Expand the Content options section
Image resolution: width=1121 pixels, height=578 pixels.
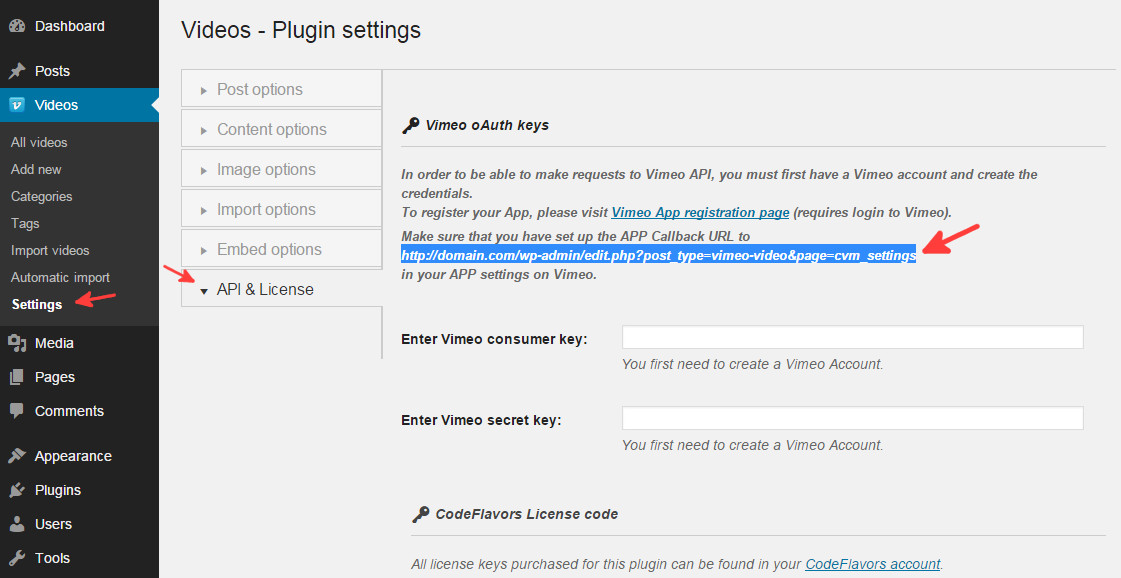(282, 129)
